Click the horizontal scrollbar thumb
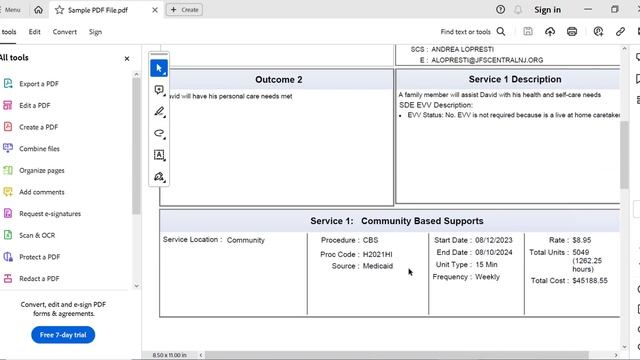Image resolution: width=640 pixels, height=360 pixels. (396, 355)
